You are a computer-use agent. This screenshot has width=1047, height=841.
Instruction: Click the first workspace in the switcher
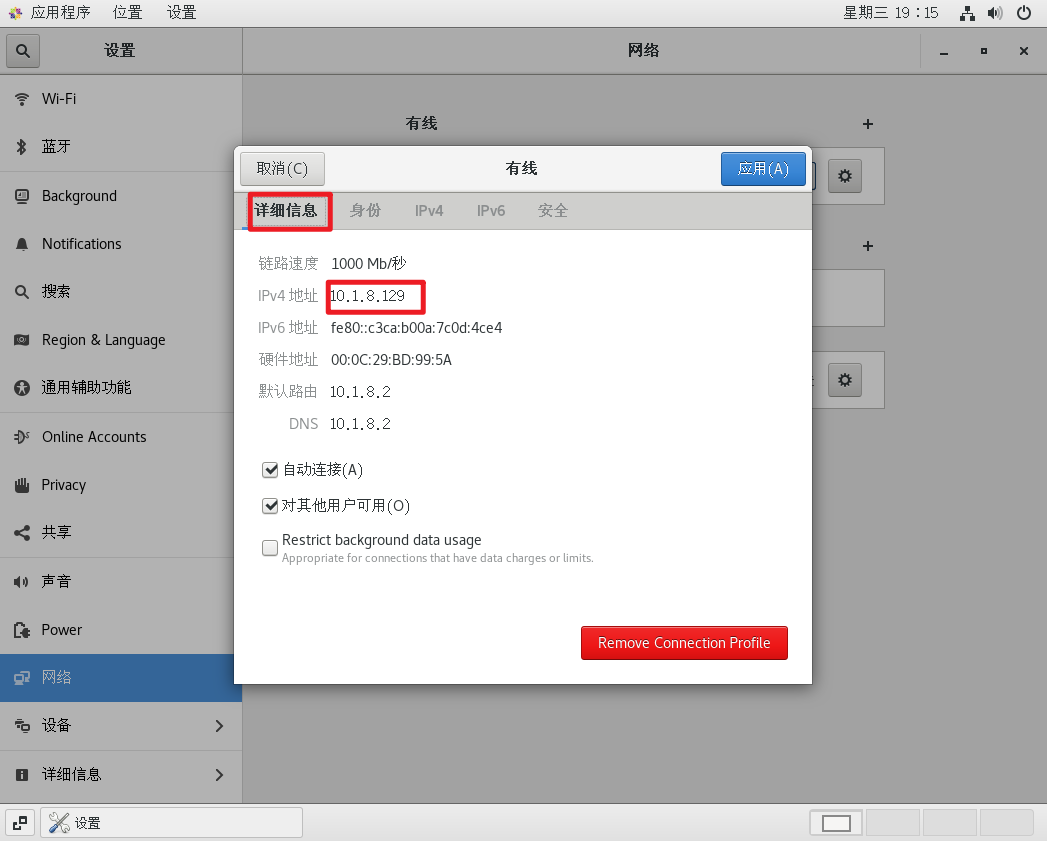(x=836, y=824)
